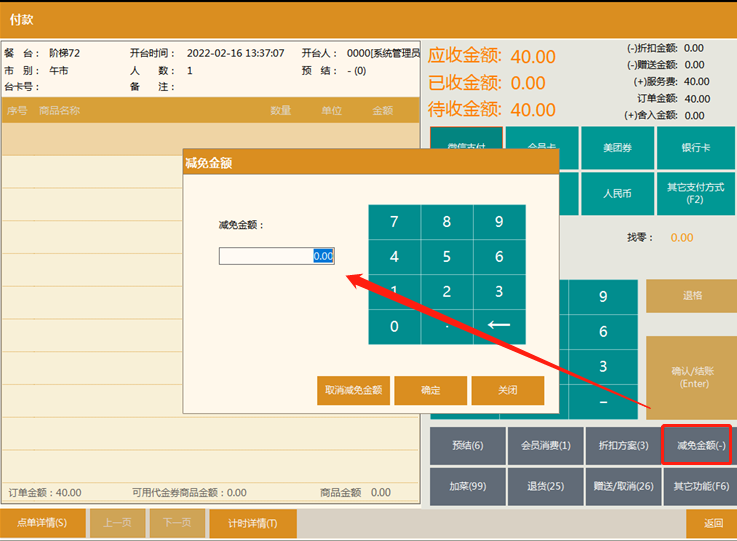
Task: Click 返回 button at bottom right
Action: (x=711, y=523)
